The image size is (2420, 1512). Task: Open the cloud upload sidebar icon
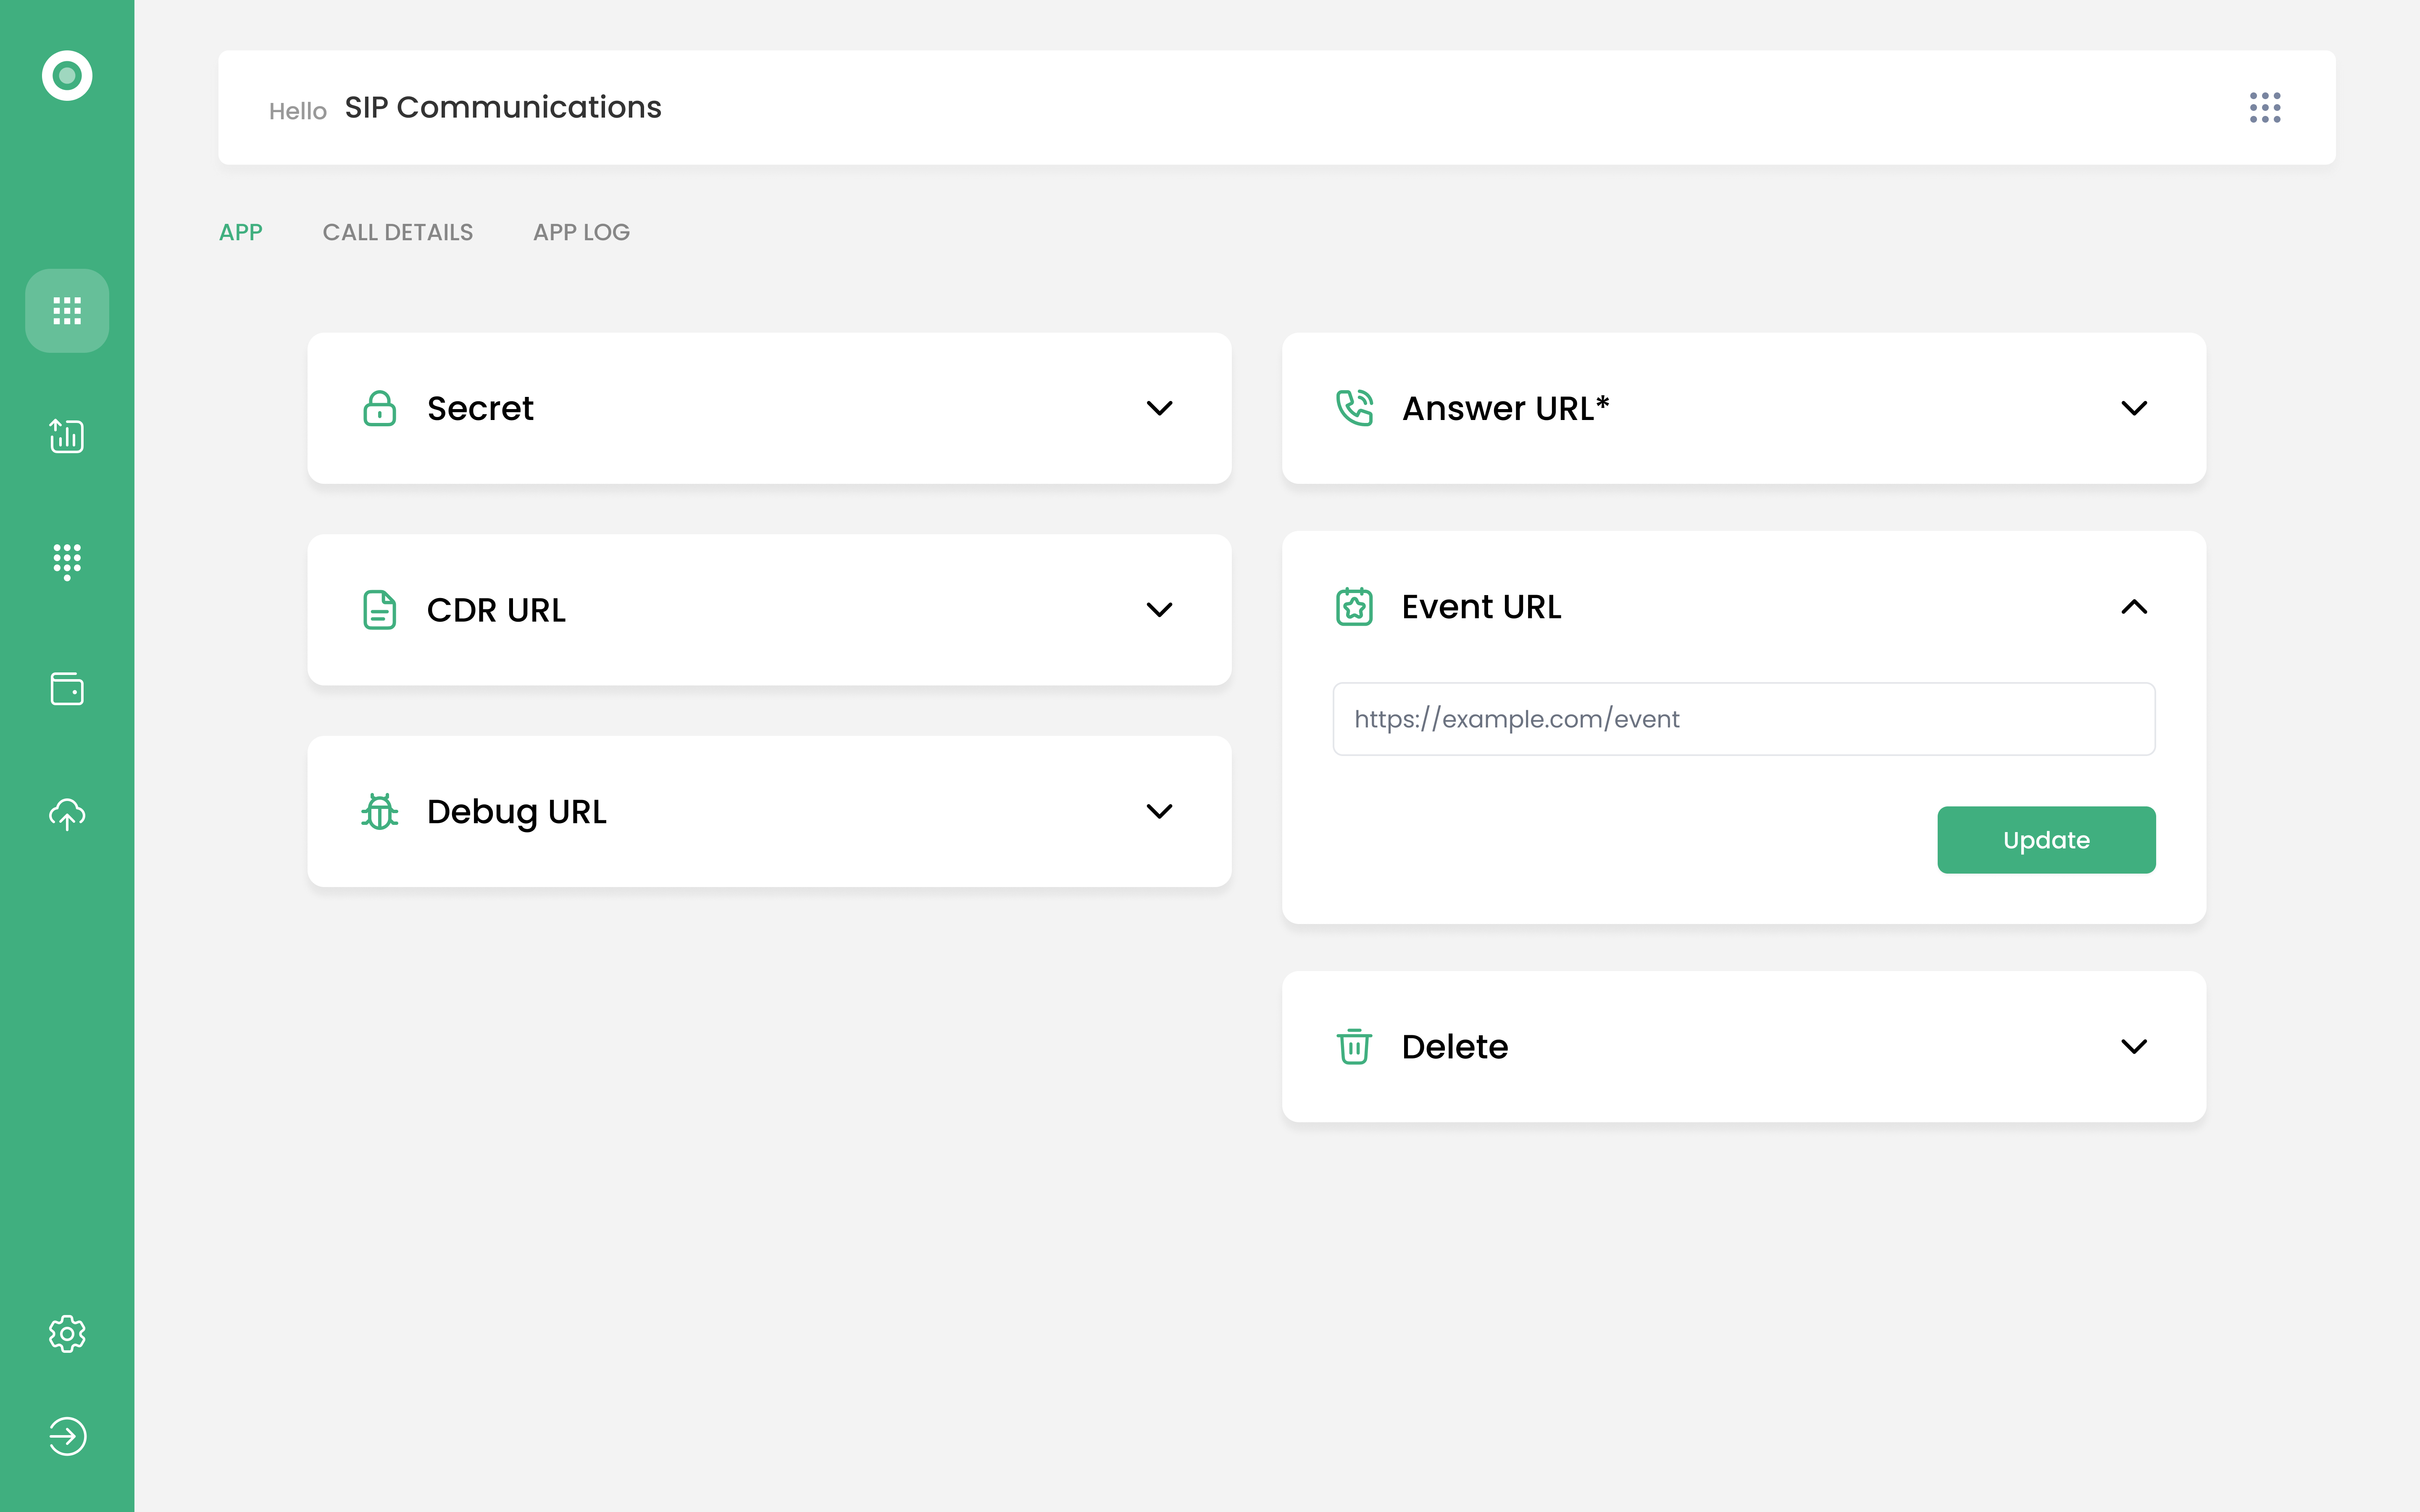tap(67, 814)
